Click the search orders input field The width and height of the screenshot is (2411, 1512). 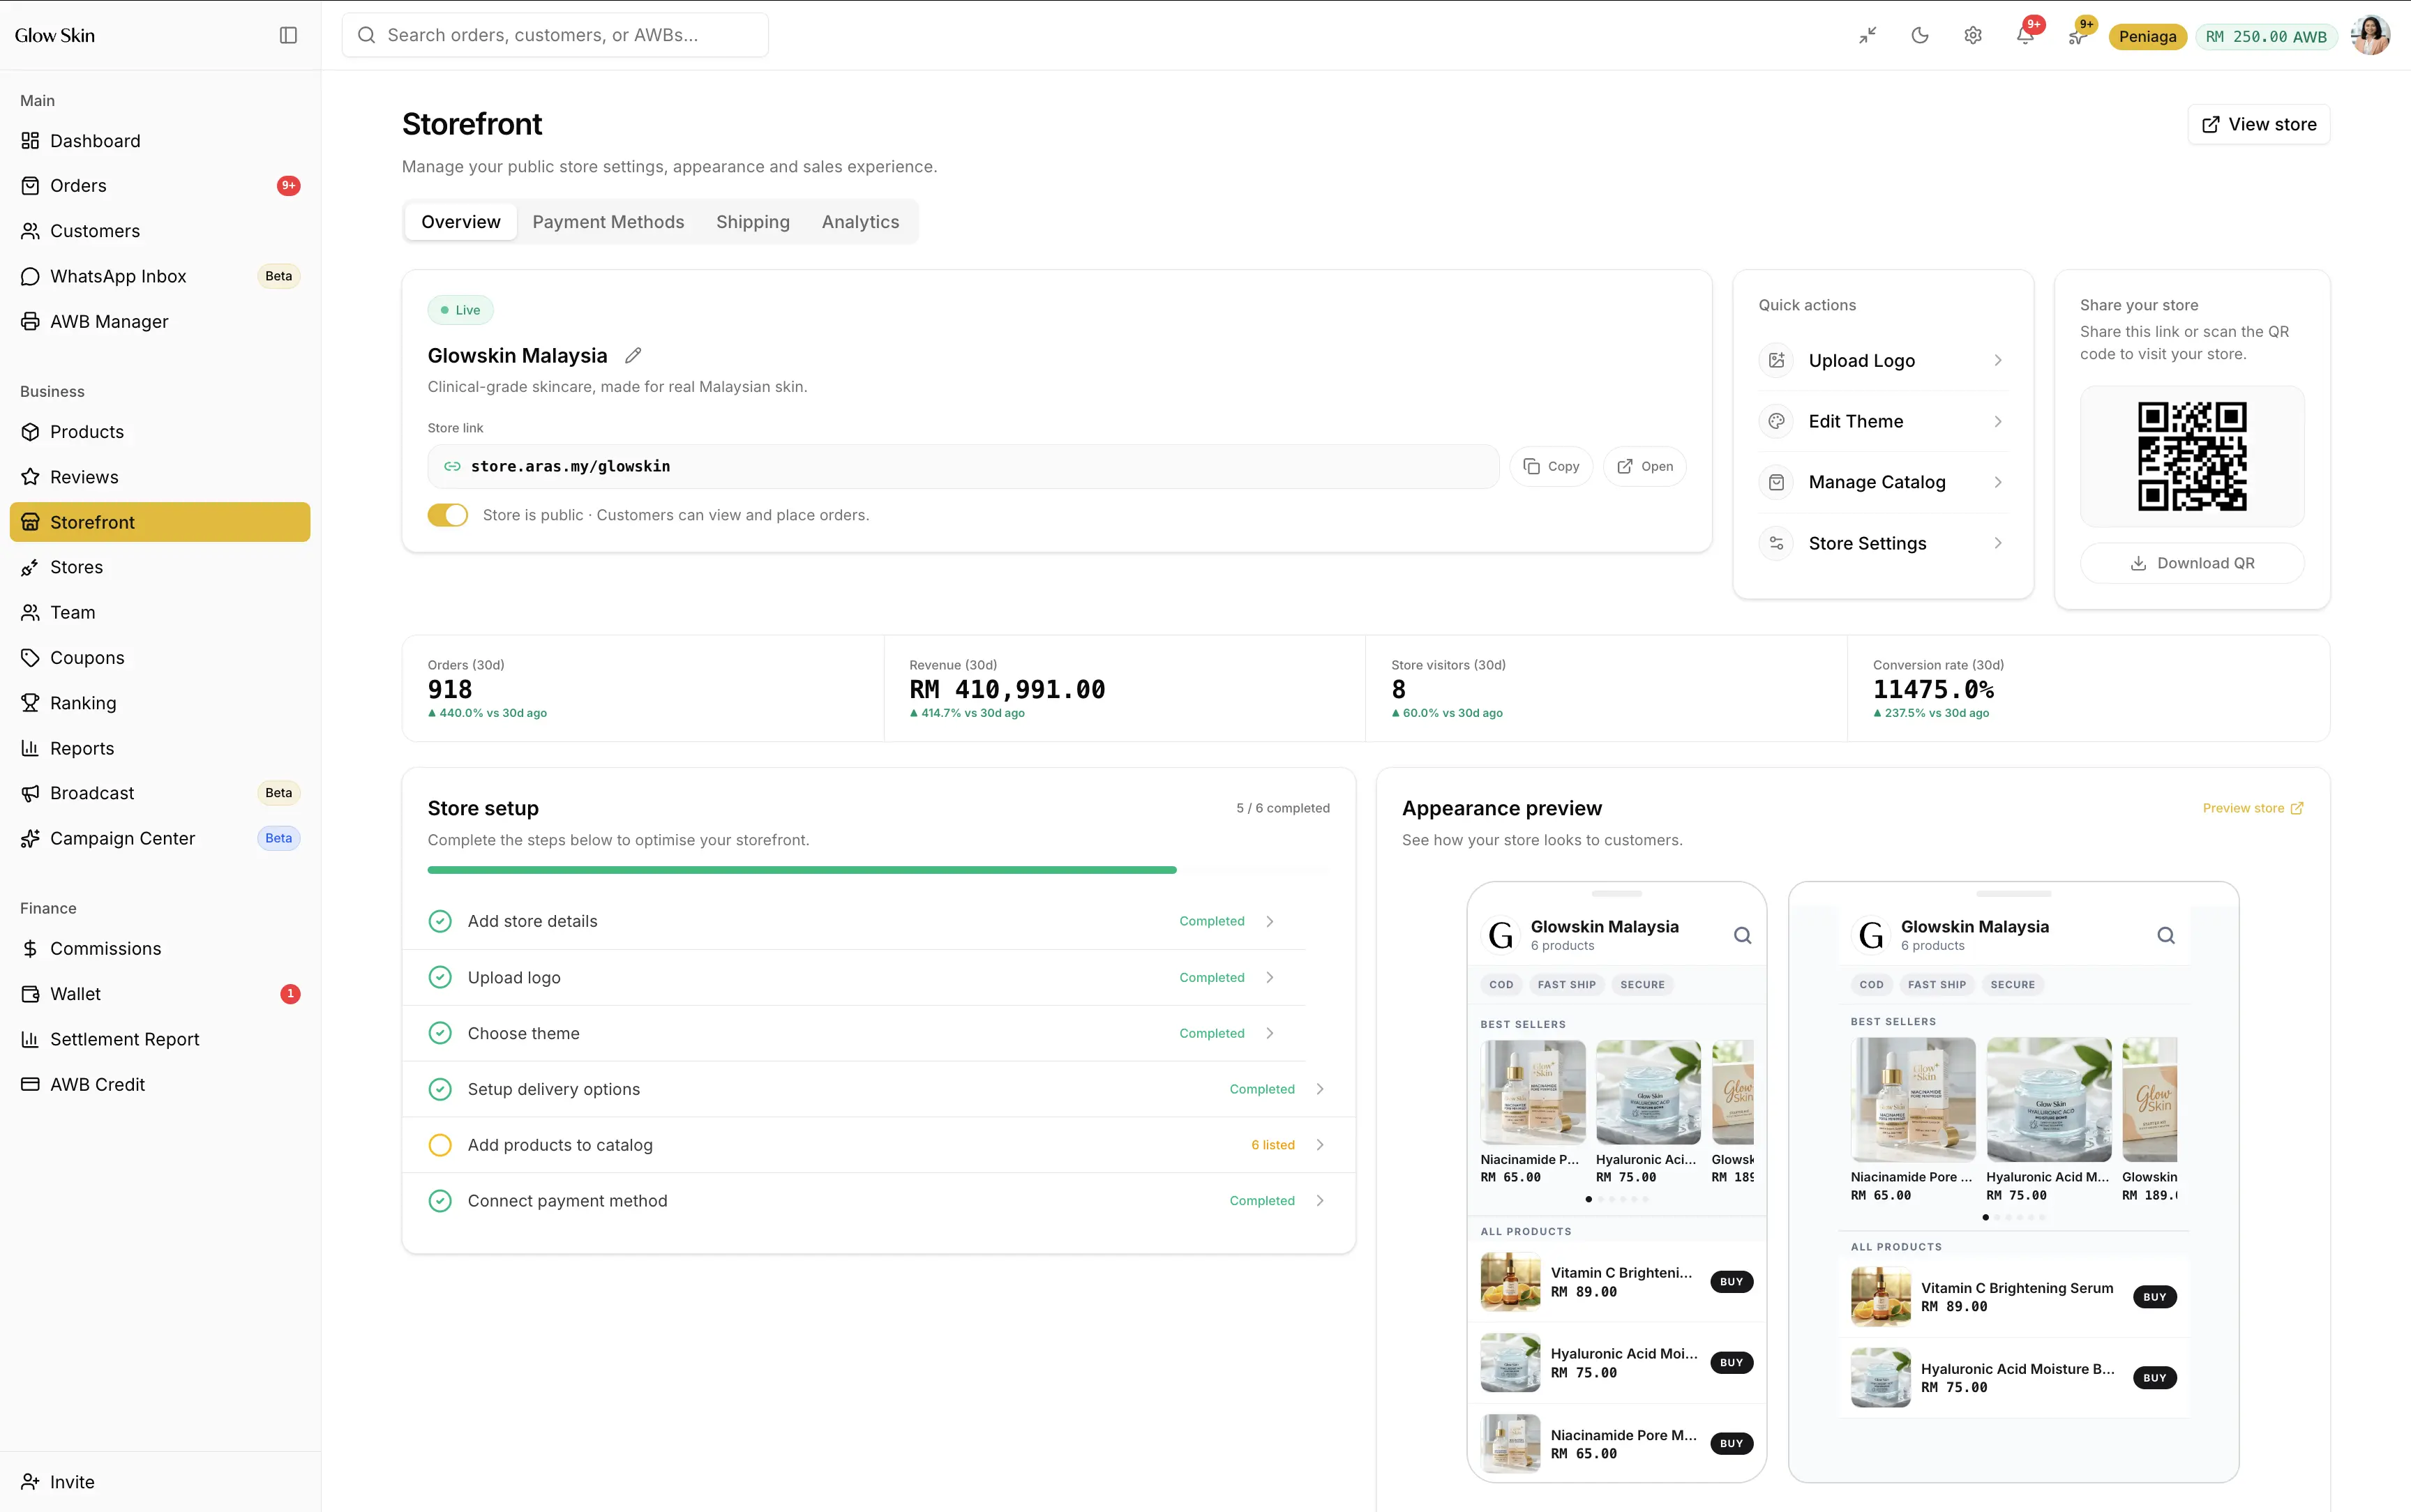555,35
